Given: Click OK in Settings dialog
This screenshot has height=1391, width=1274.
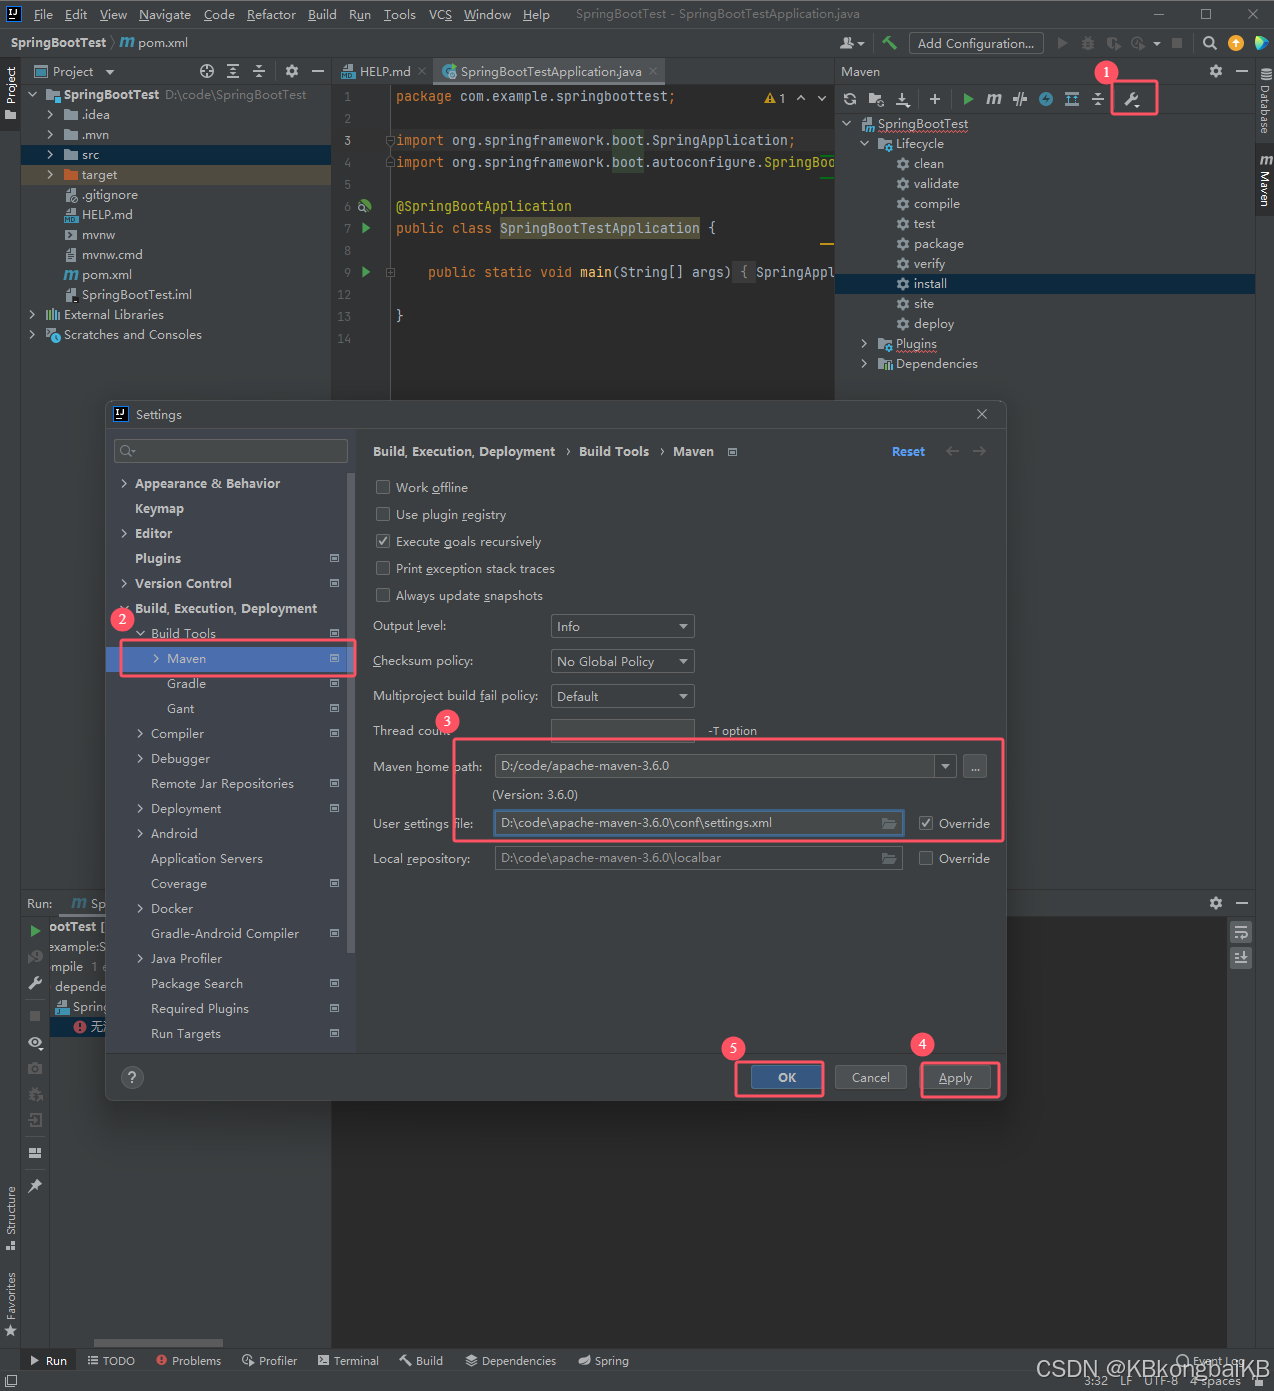Looking at the screenshot, I should pos(787,1077).
